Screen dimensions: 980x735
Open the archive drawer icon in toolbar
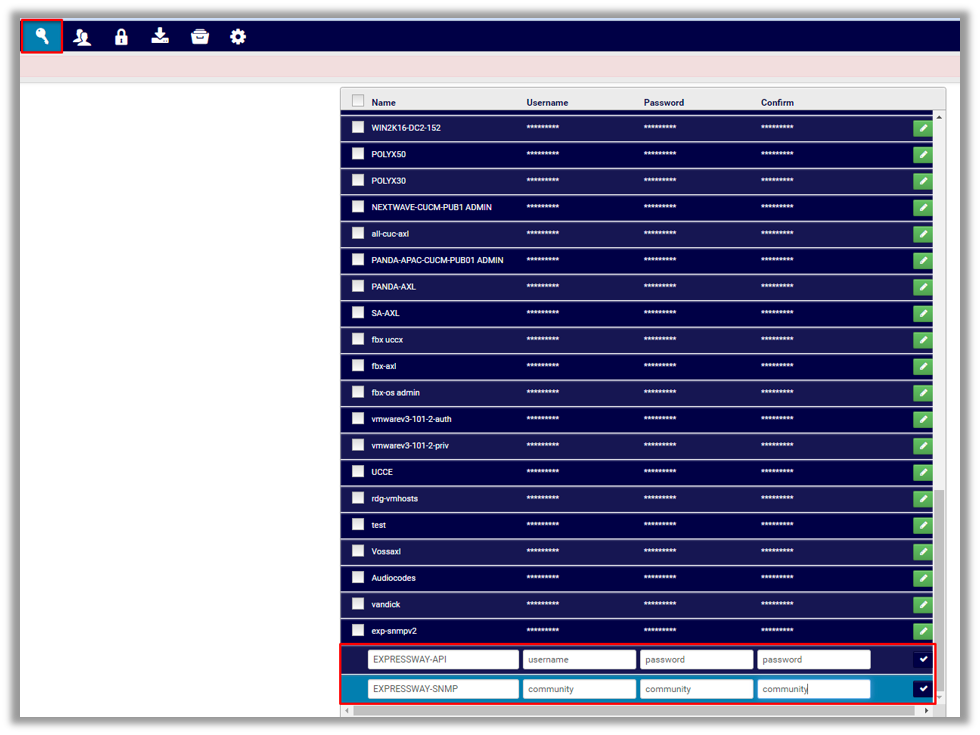199,36
